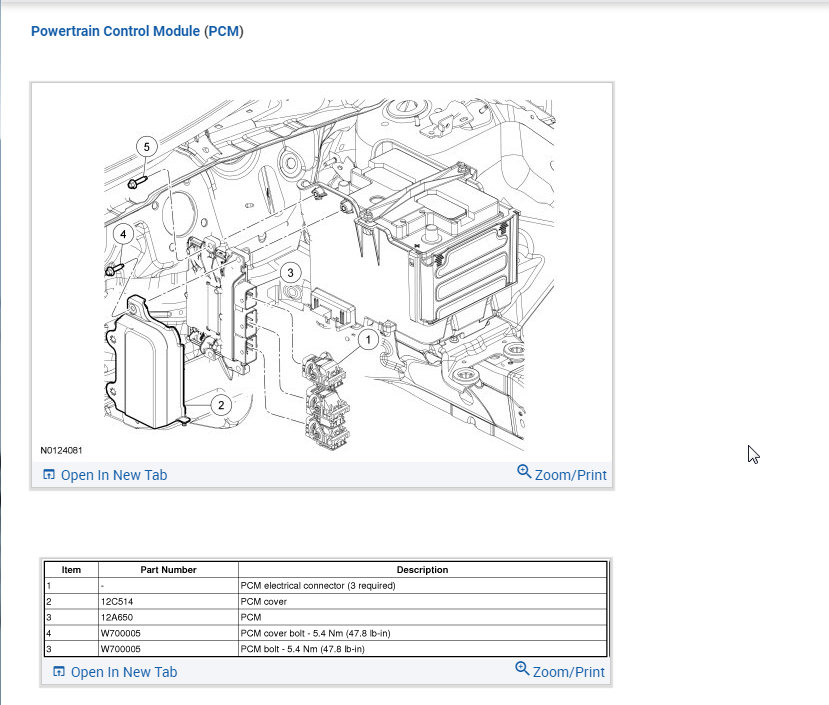
Task: Open the parts table in a new tab
Action: [115, 672]
